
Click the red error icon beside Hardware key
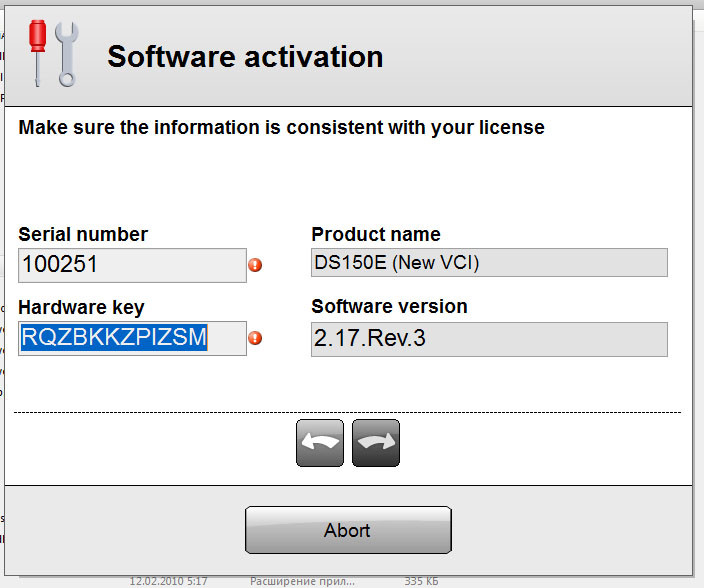click(255, 339)
